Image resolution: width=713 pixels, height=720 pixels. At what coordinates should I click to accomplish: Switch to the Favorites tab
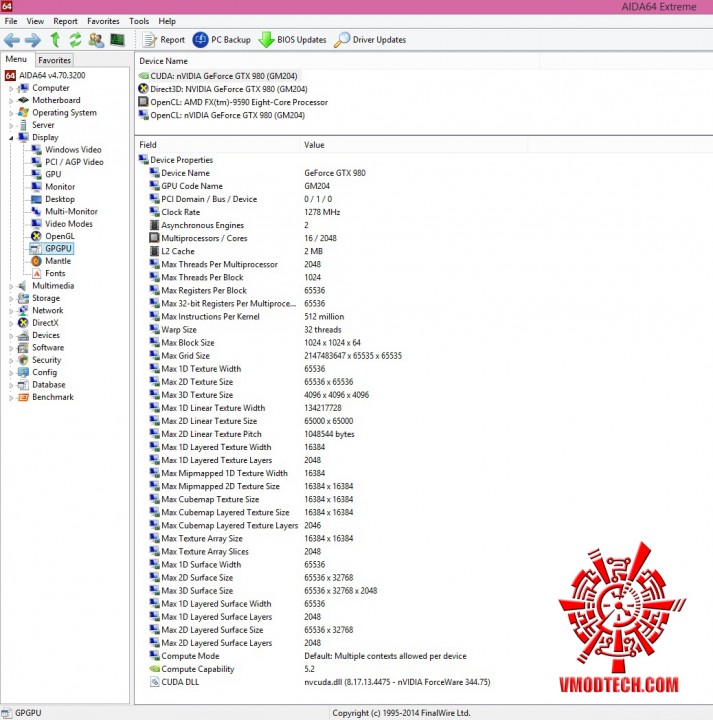click(54, 60)
